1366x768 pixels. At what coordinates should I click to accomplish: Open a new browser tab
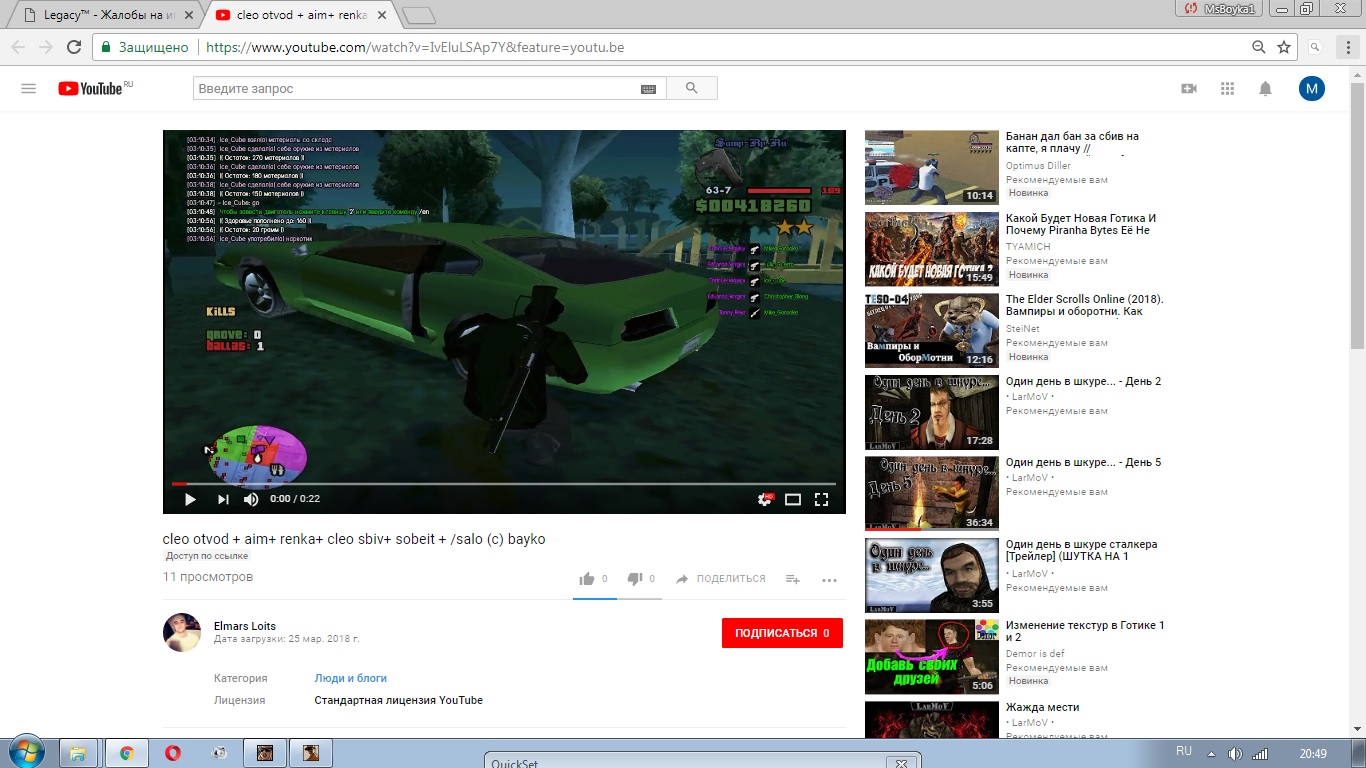(x=418, y=15)
